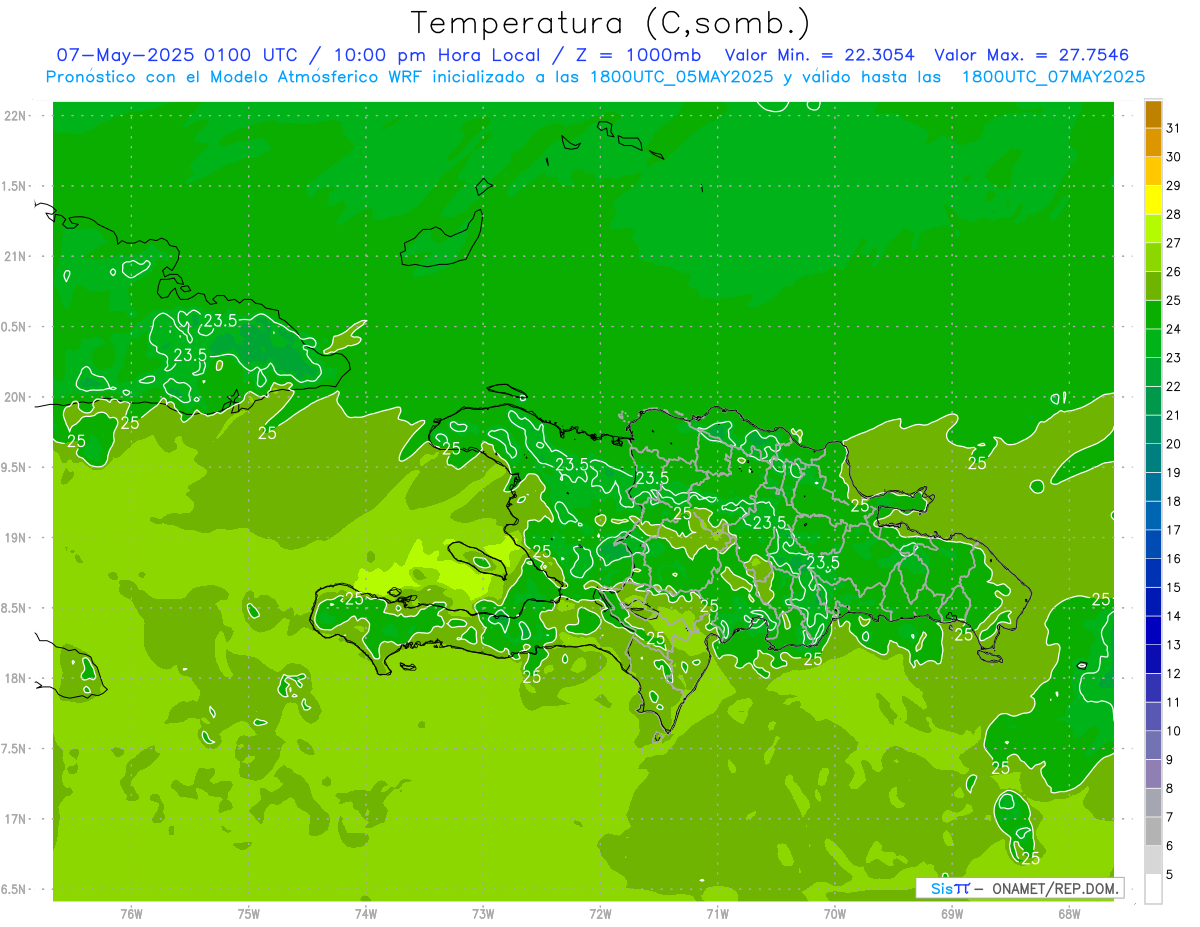Click the "20N" latitude axis label
1200x927 pixels.
pos(15,397)
